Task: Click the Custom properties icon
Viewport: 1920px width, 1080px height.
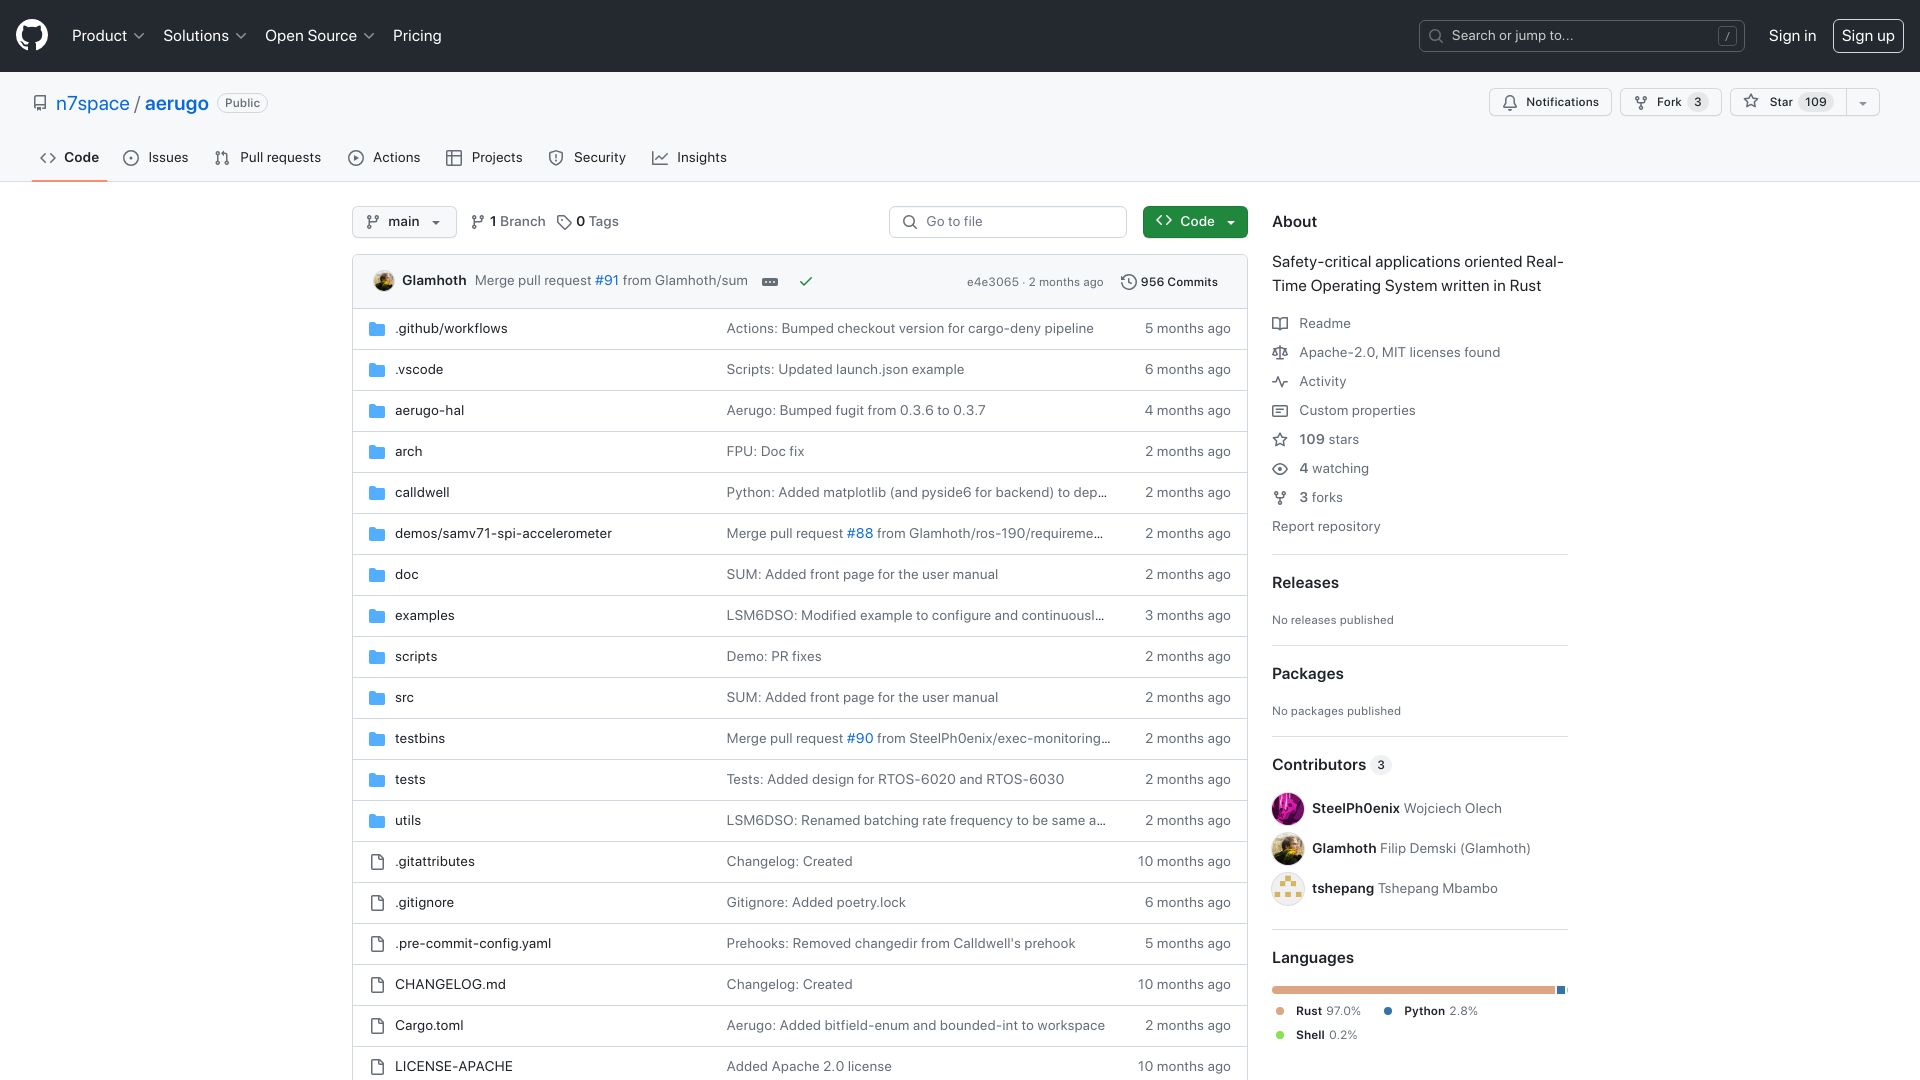Action: (1280, 411)
